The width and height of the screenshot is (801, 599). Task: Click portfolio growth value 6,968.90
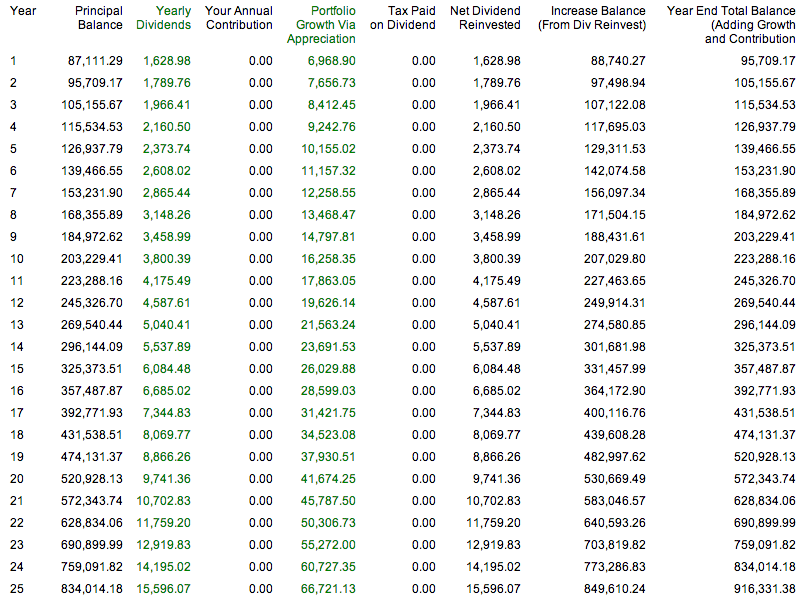click(332, 61)
